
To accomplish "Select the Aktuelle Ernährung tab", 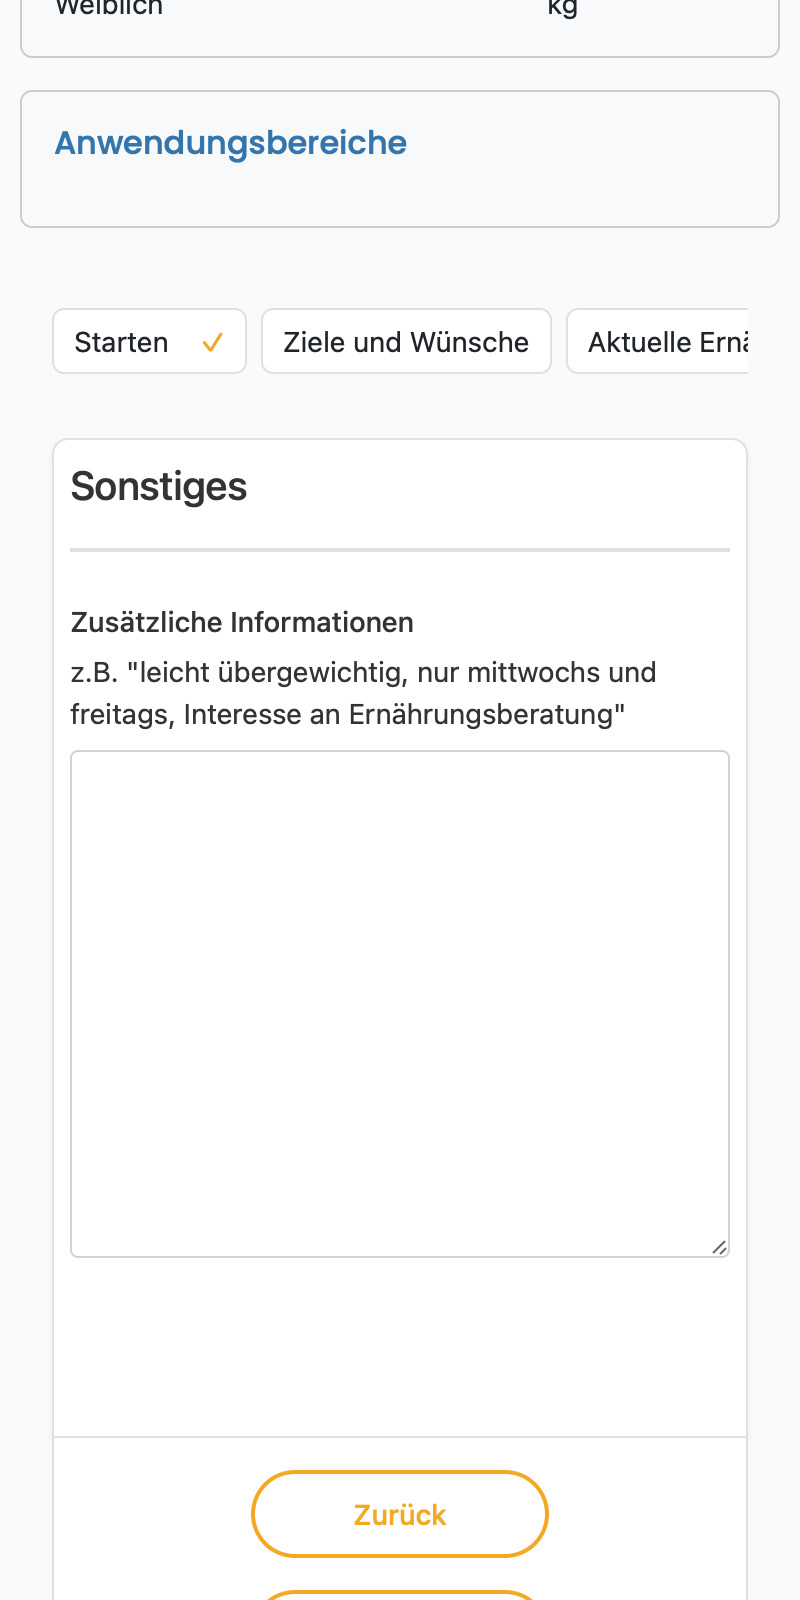I will coord(658,341).
